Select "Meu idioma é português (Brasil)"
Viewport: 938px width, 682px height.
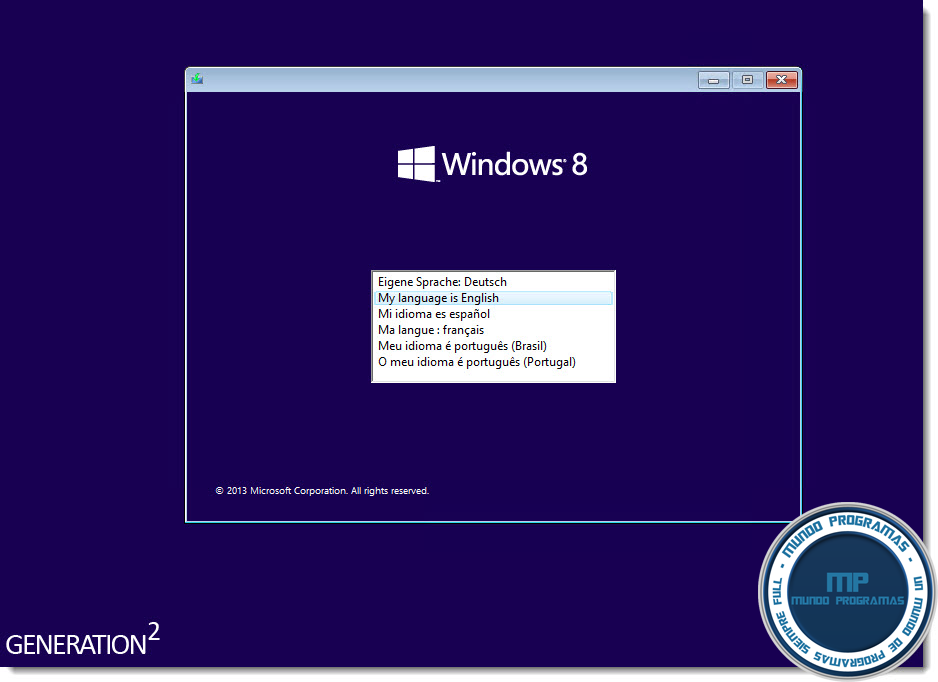click(x=494, y=346)
